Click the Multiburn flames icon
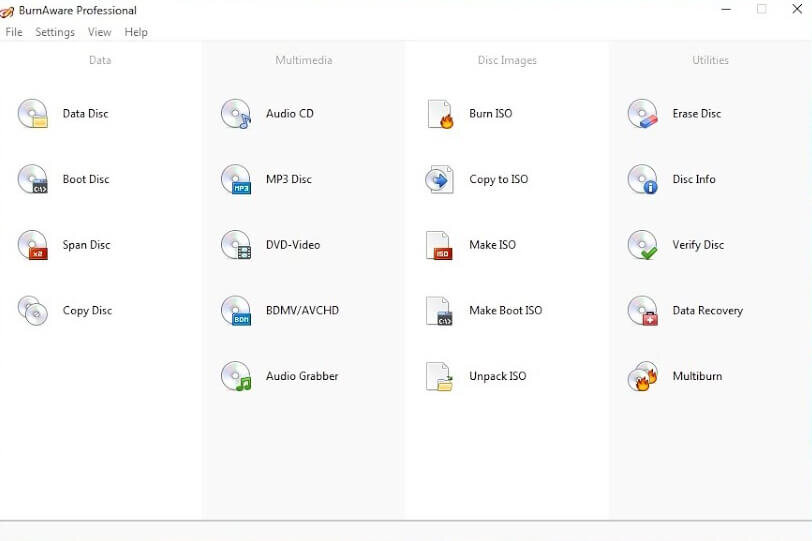Screen dimensions: 812x541 (x=643, y=376)
